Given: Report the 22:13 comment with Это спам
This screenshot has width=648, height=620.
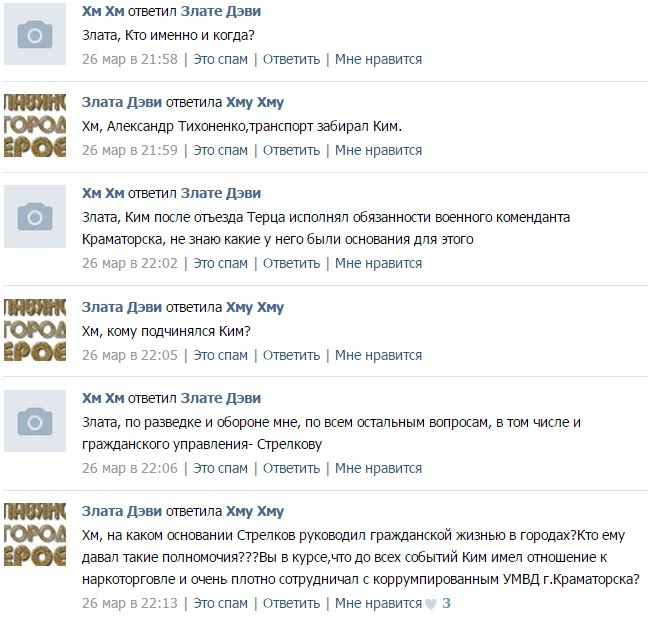Looking at the screenshot, I should (220, 603).
